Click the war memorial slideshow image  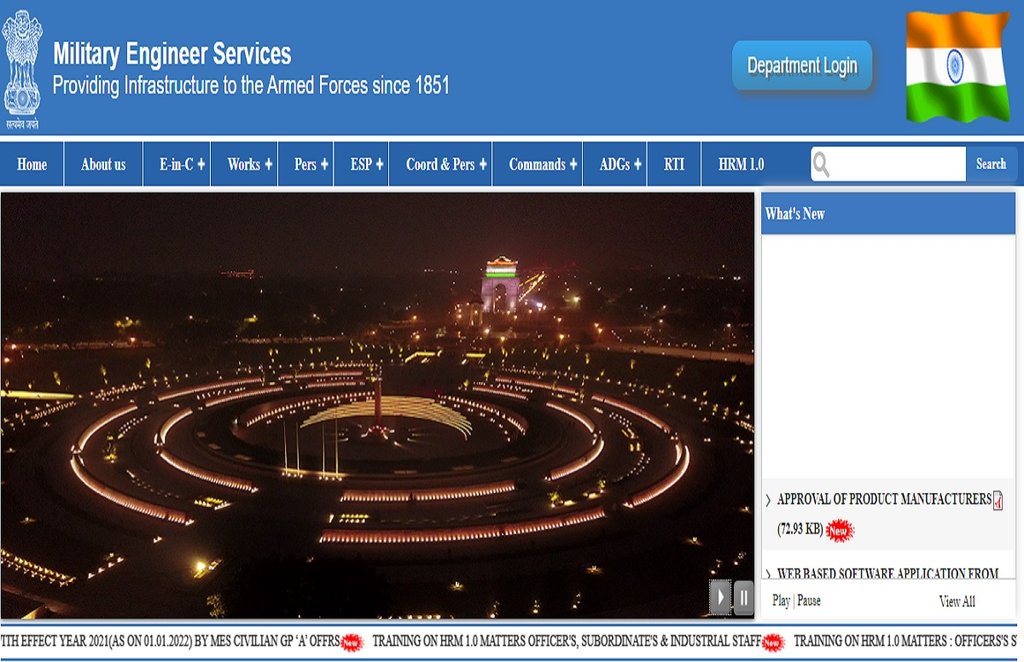(x=377, y=405)
